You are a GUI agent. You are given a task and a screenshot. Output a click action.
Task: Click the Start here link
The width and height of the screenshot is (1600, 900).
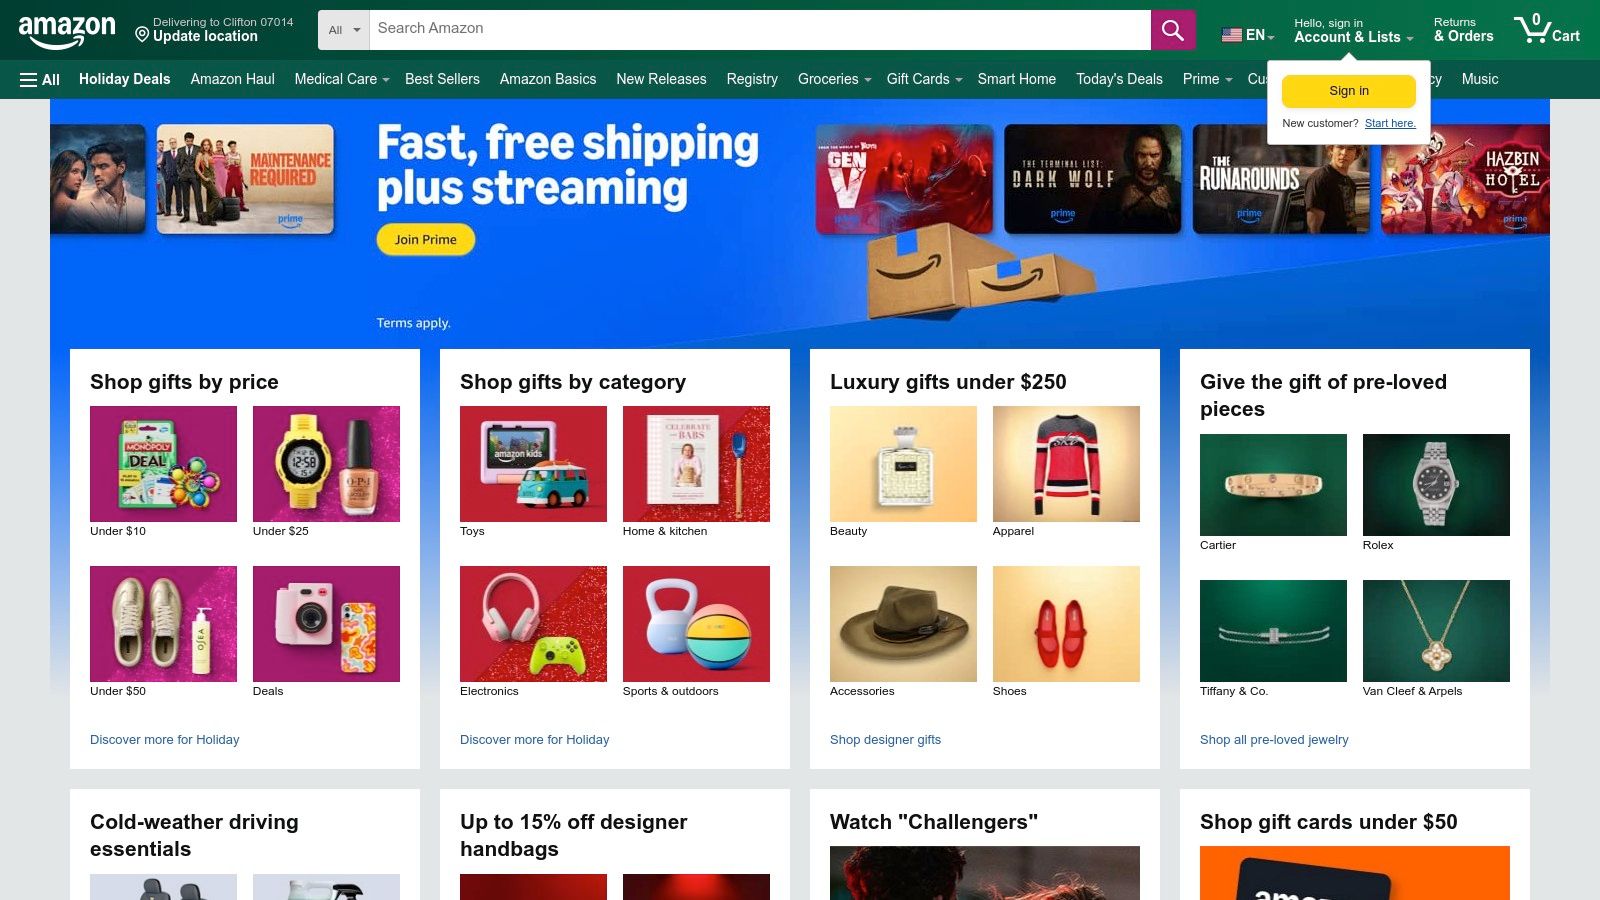click(1390, 124)
